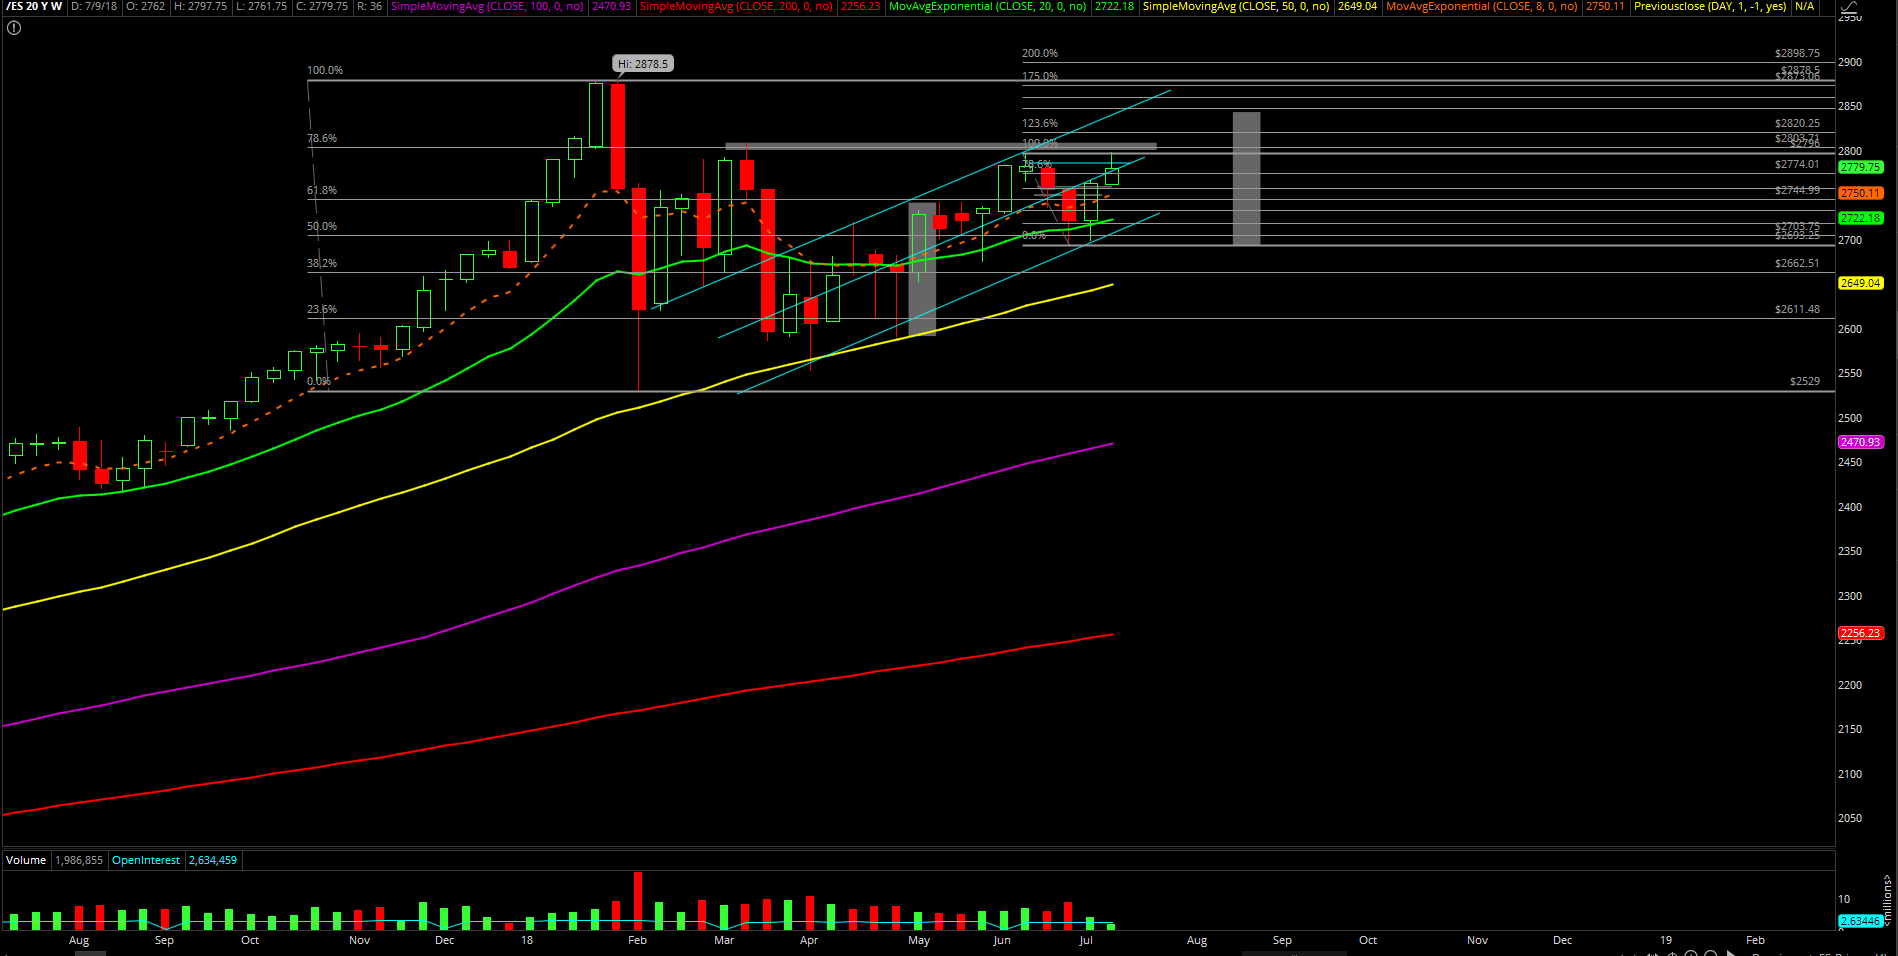Open SimpleMovingAvg (CLOSE, 50) study label
The image size is (1898, 956).
click(x=1236, y=6)
